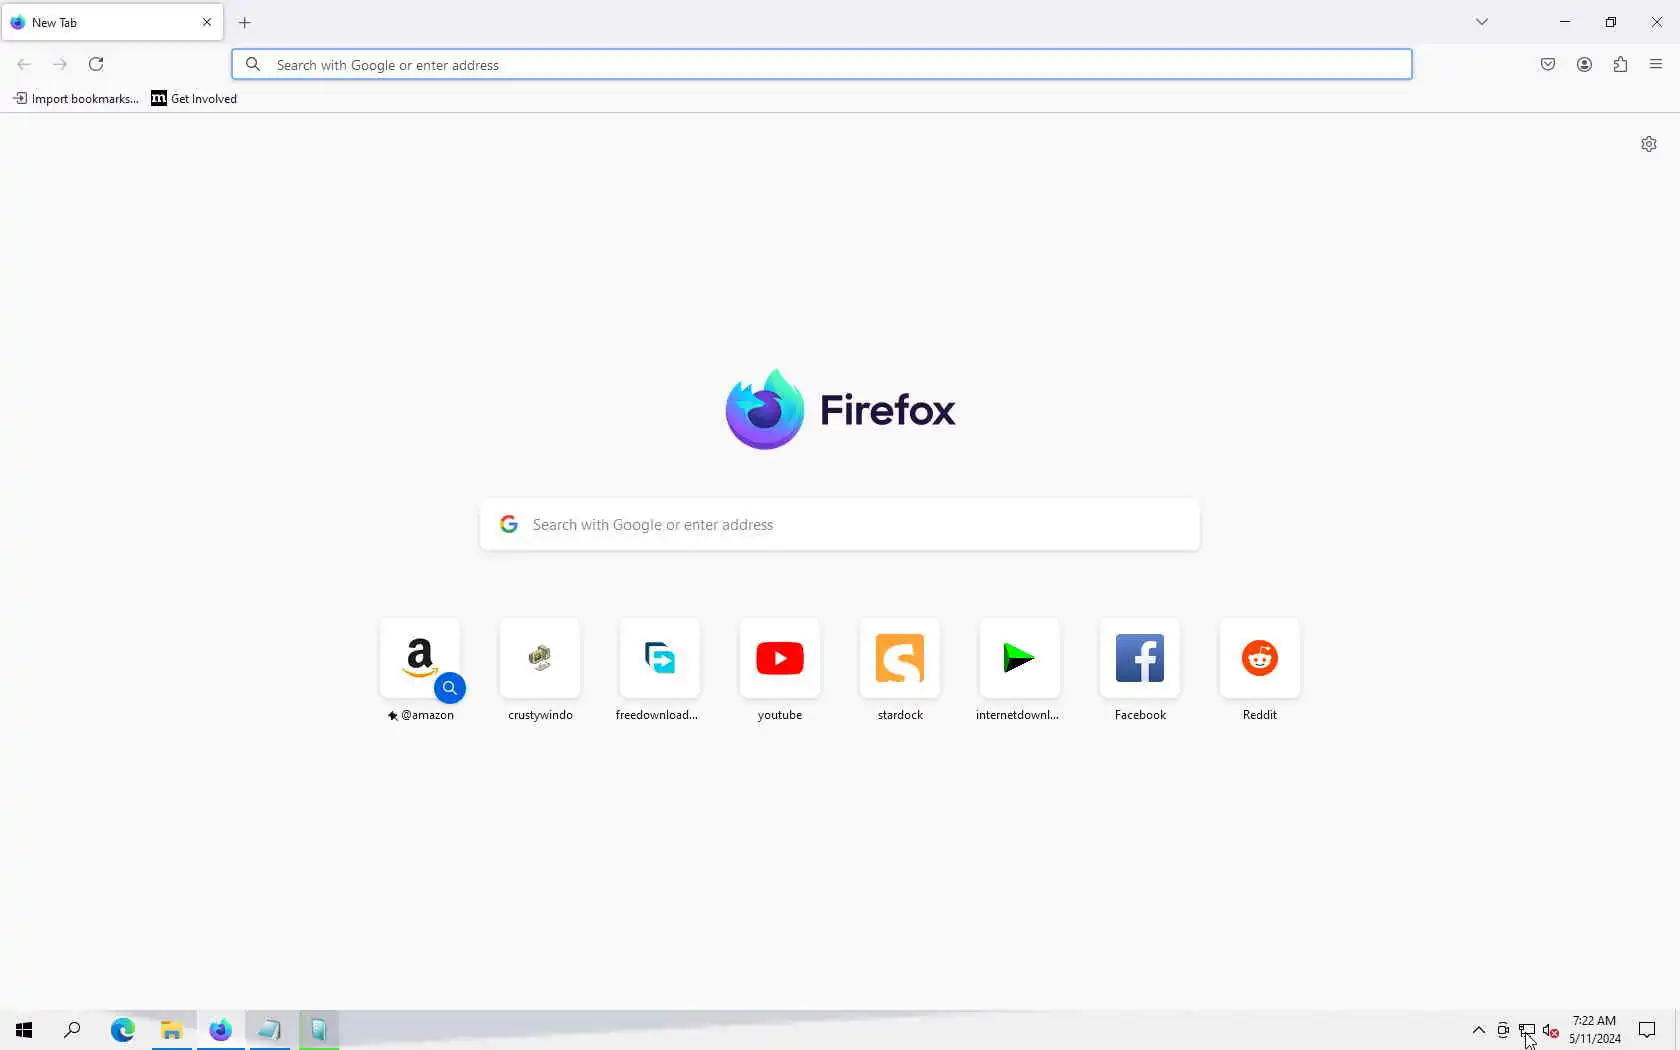
Task: Open the Firefox account icon
Action: coord(1584,64)
